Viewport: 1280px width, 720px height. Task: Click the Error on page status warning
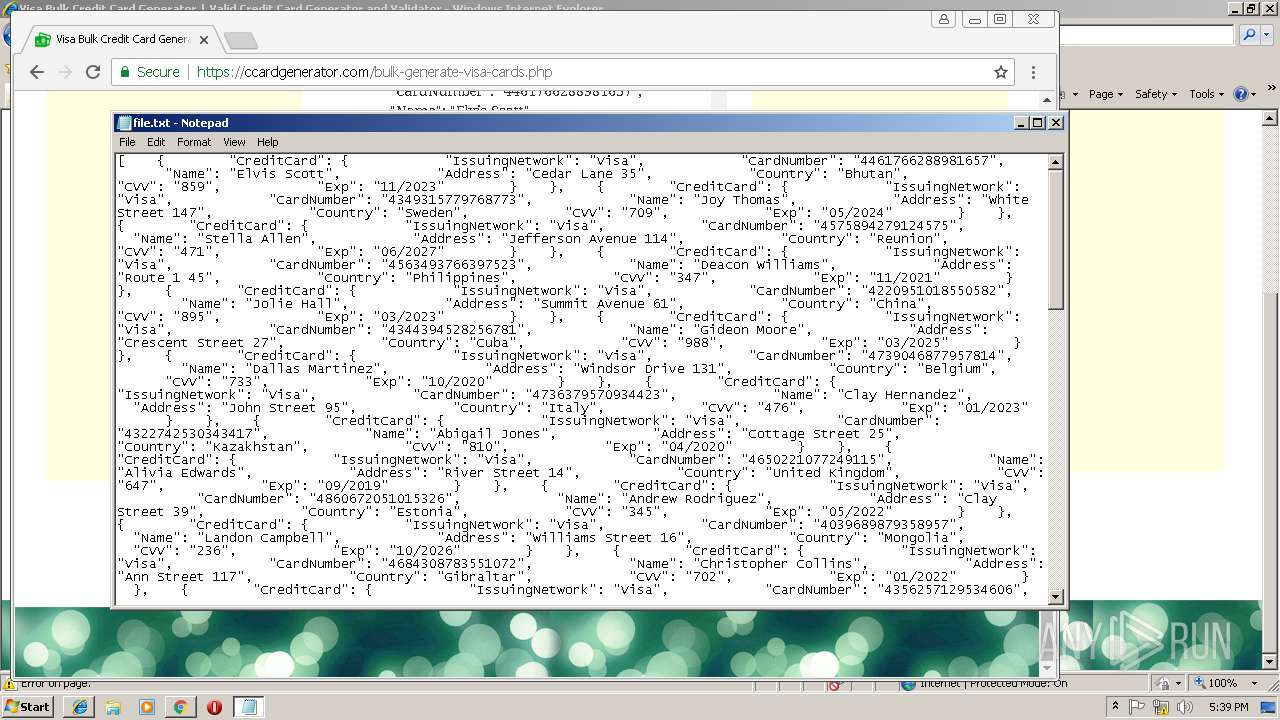tap(48, 684)
